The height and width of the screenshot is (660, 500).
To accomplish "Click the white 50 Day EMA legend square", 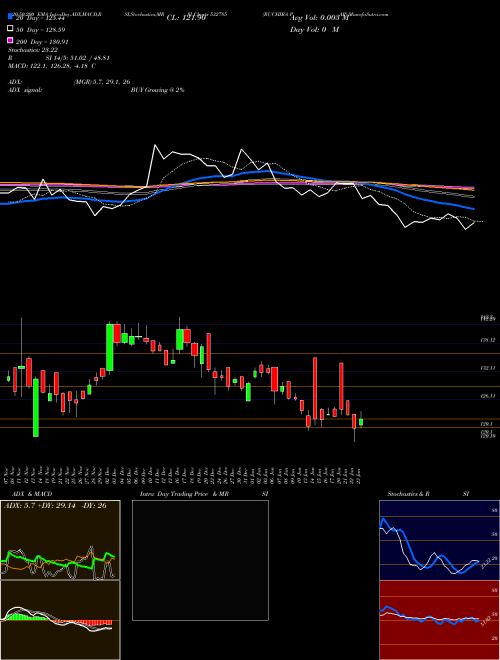I will [x=11, y=29].
